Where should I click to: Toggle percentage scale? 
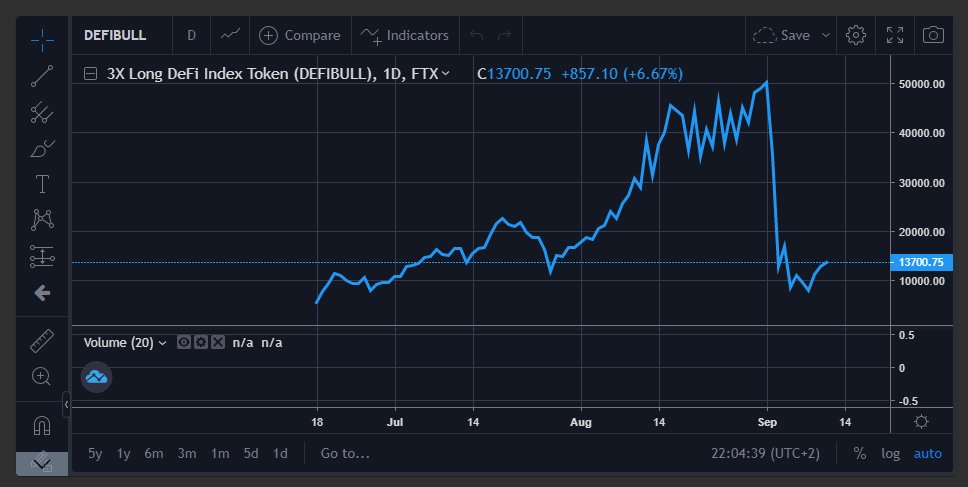click(859, 454)
